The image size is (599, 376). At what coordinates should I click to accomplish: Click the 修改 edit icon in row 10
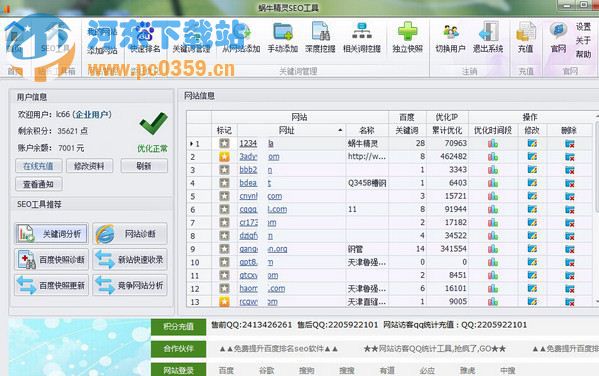pyautogui.click(x=532, y=262)
